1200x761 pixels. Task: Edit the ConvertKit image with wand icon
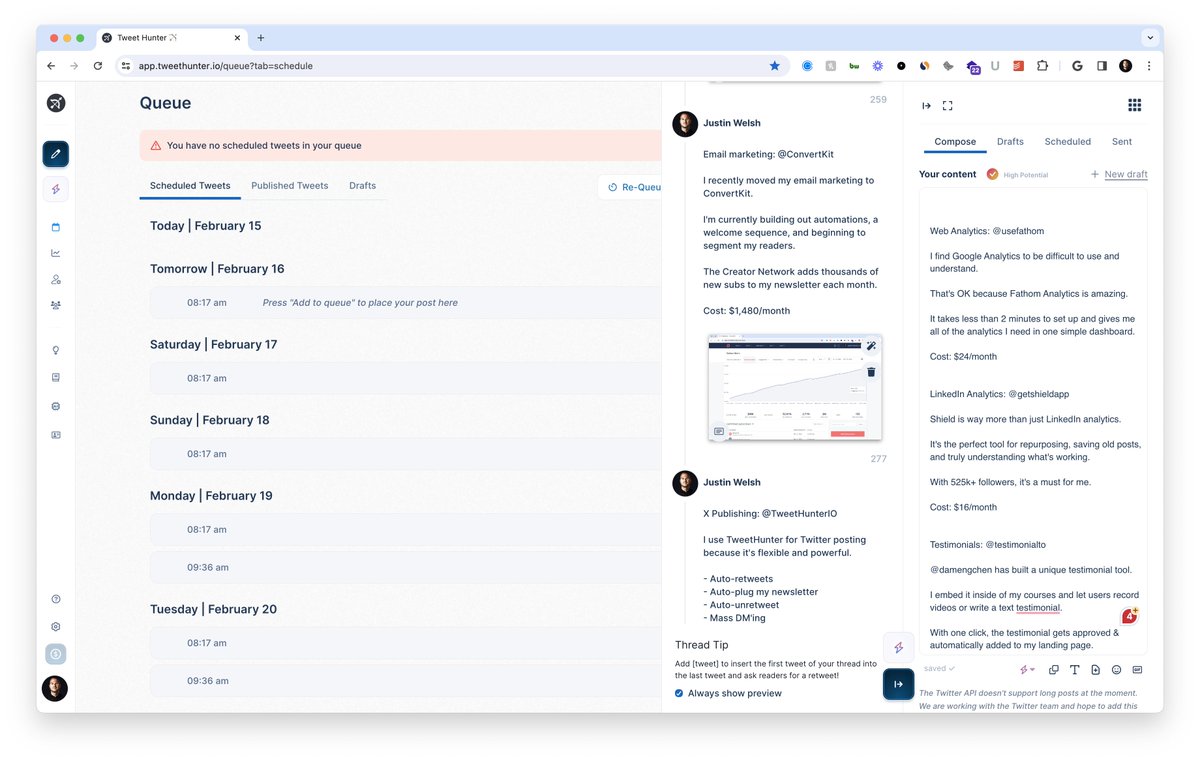coord(871,346)
